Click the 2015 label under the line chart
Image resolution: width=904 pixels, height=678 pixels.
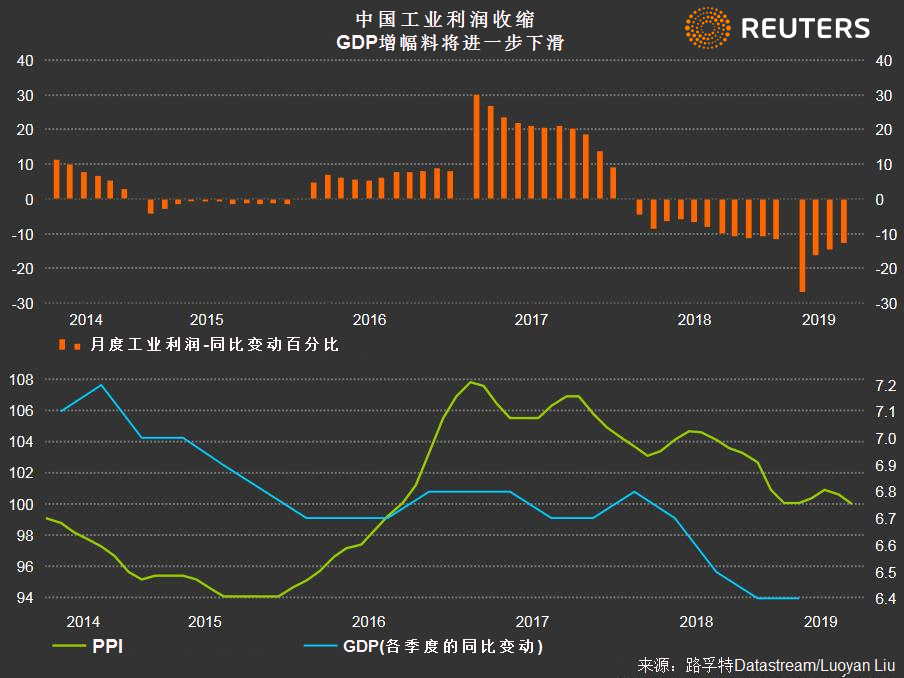click(x=205, y=622)
